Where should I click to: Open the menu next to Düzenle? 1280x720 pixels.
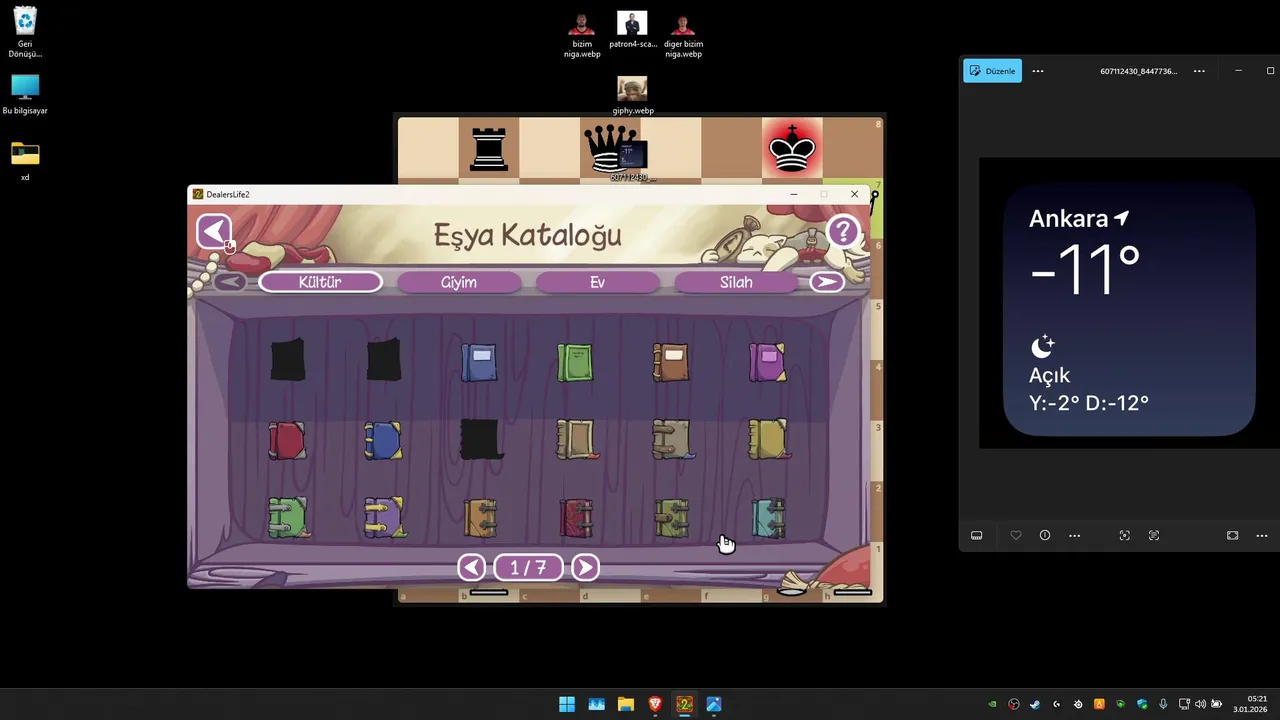pos(1038,71)
